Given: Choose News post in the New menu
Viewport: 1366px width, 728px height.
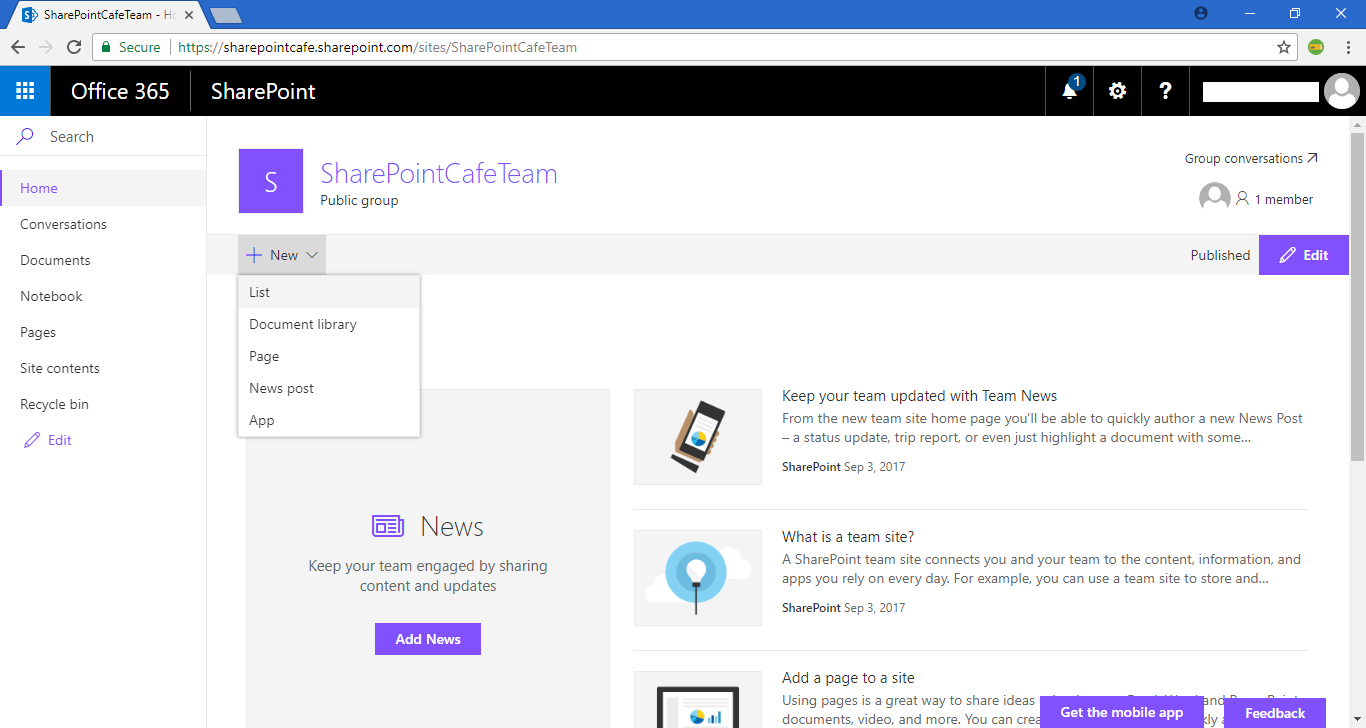Looking at the screenshot, I should coord(329,388).
